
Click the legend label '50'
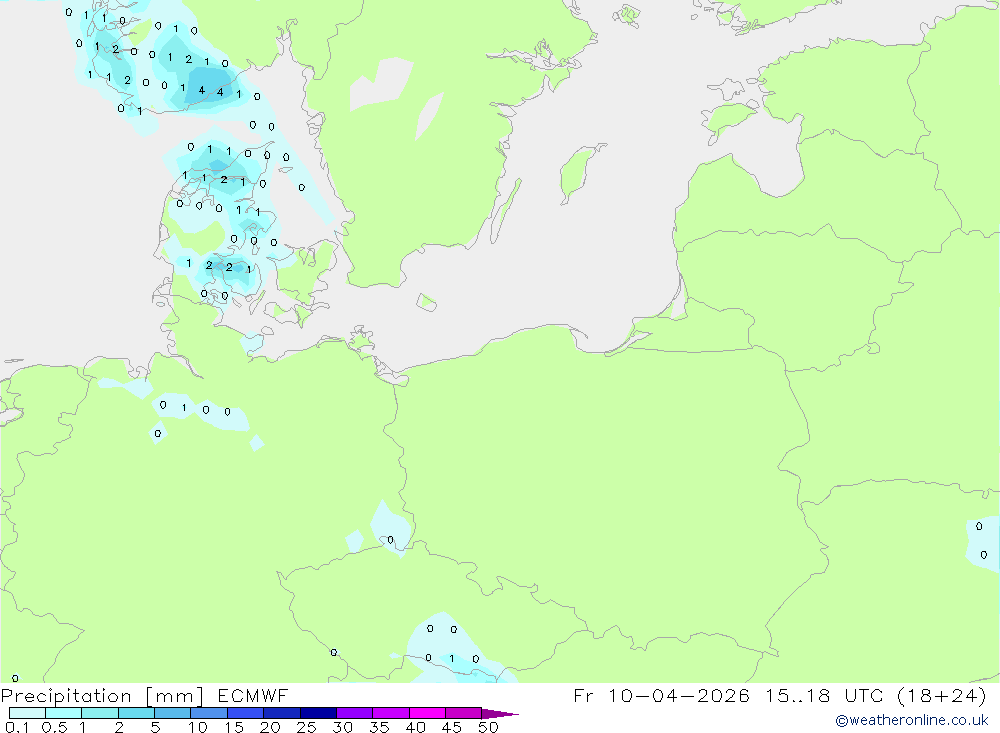click(x=488, y=727)
